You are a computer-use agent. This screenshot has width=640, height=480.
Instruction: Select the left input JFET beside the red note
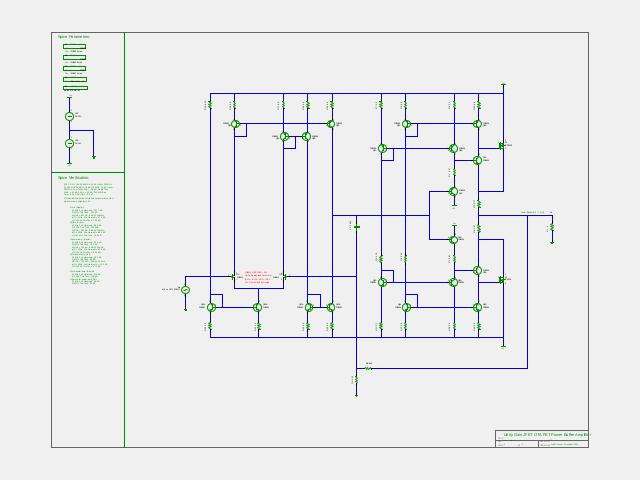[233, 276]
